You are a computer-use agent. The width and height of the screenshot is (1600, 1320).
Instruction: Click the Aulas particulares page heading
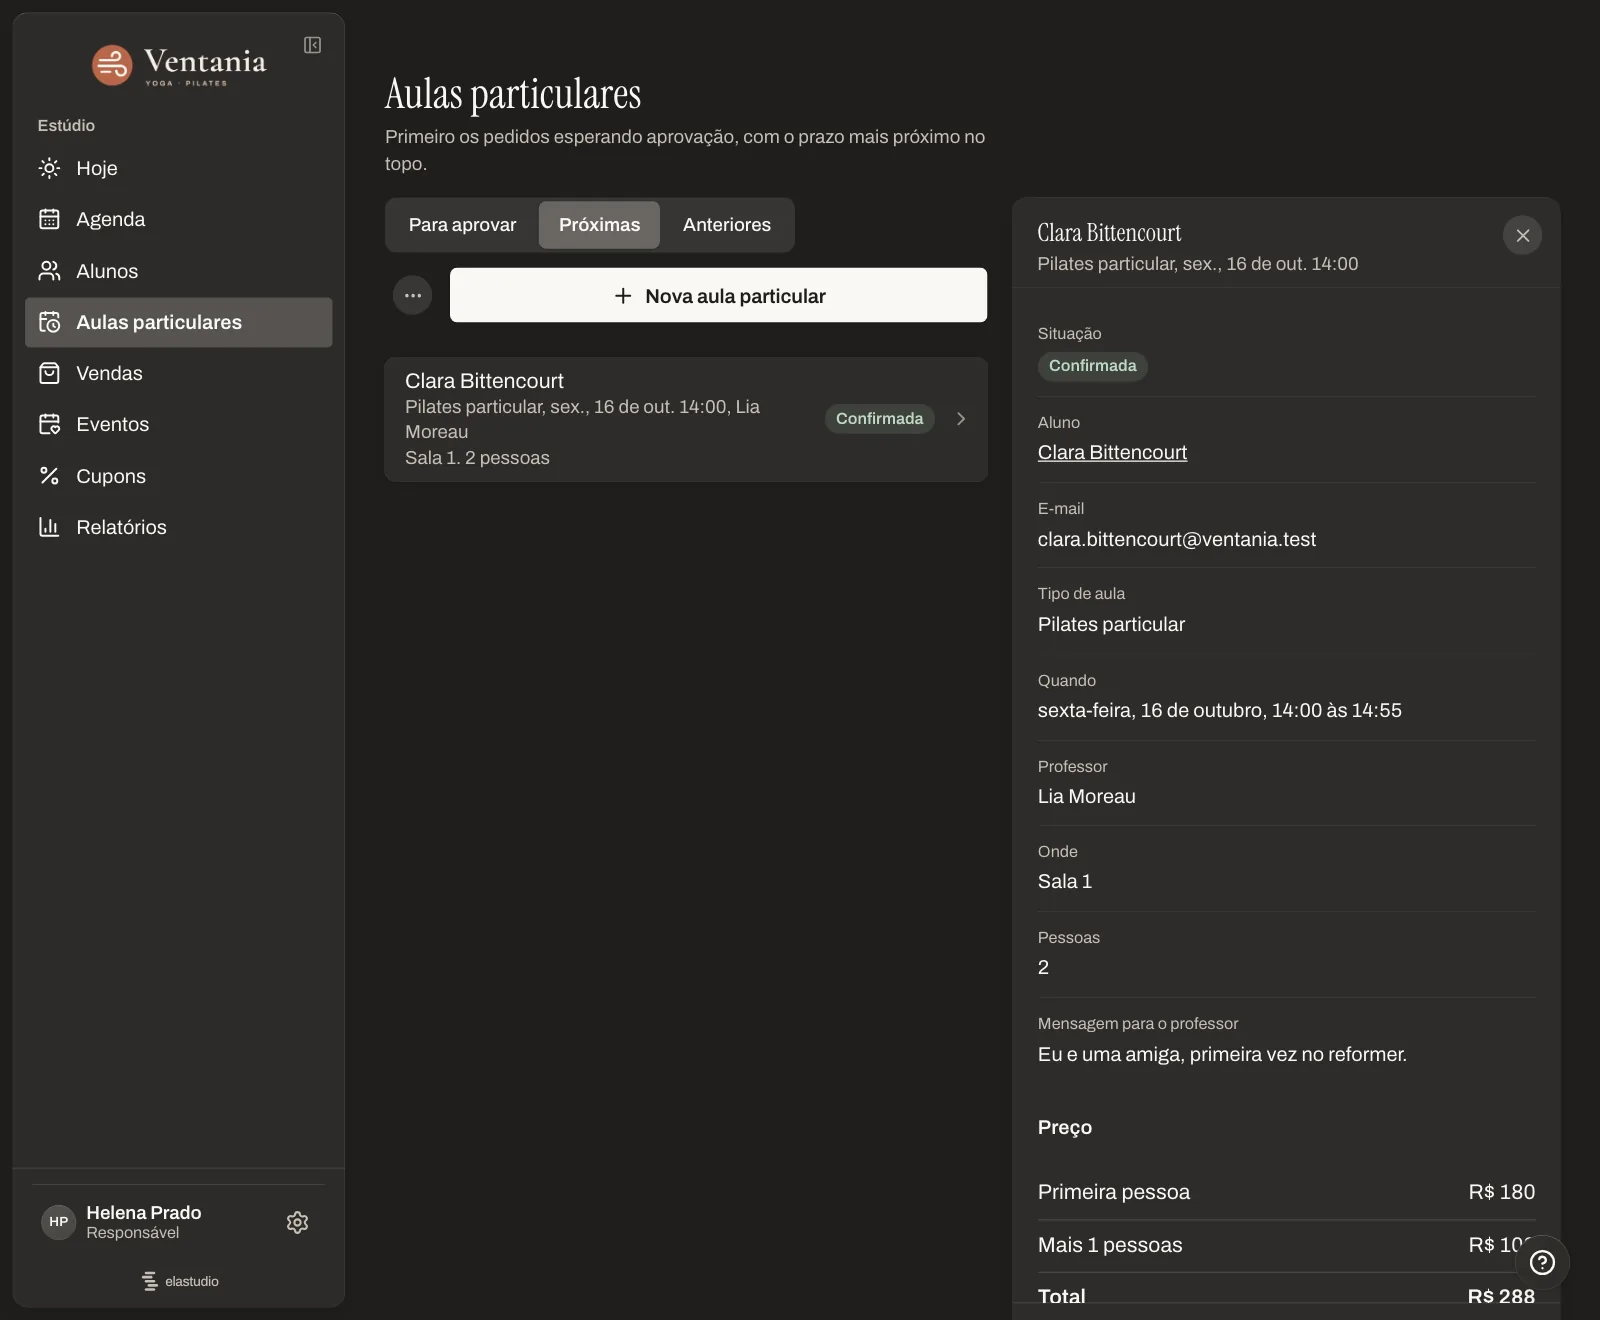[x=513, y=94]
